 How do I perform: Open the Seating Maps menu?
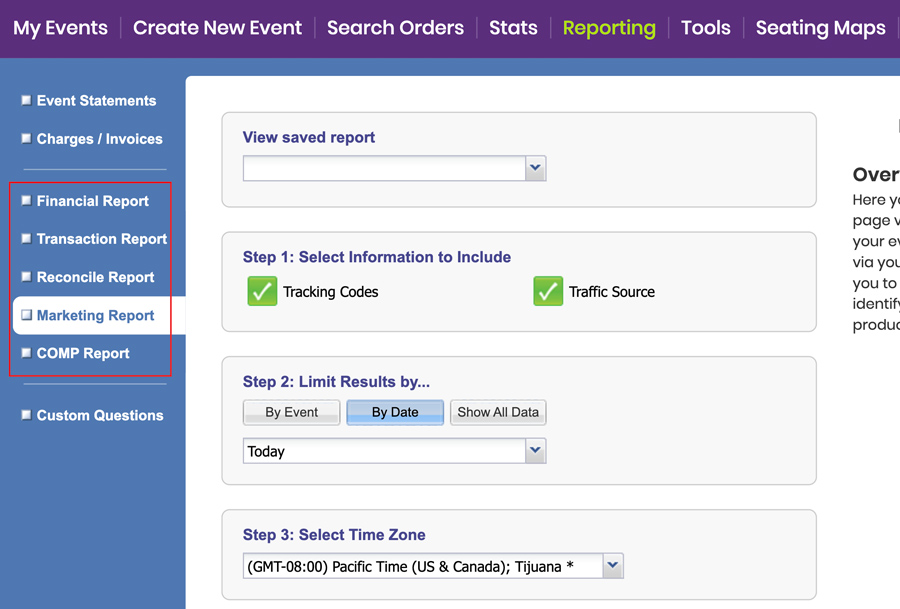click(x=820, y=28)
